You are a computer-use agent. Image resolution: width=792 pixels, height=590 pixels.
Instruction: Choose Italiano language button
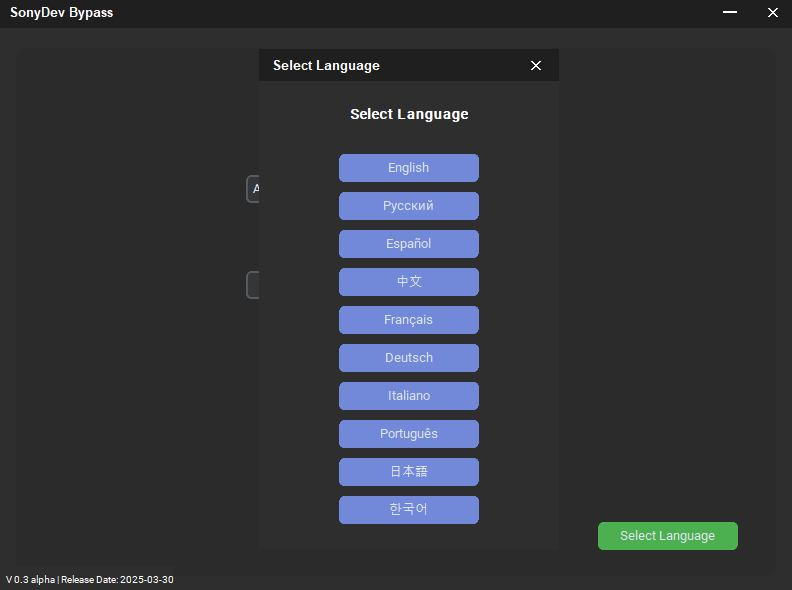pos(409,396)
